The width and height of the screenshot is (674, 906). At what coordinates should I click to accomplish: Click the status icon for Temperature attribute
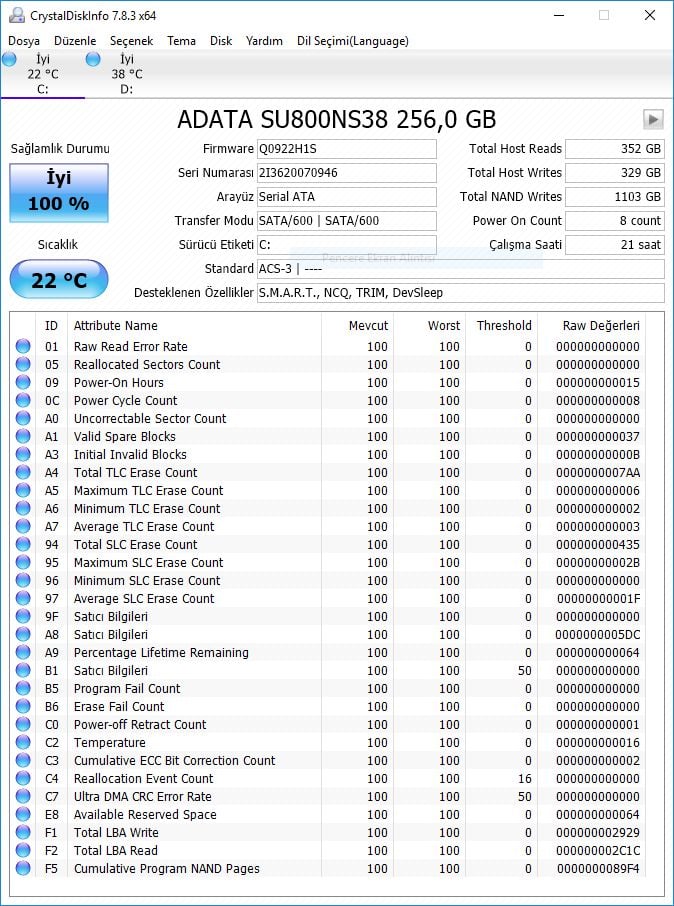point(23,742)
